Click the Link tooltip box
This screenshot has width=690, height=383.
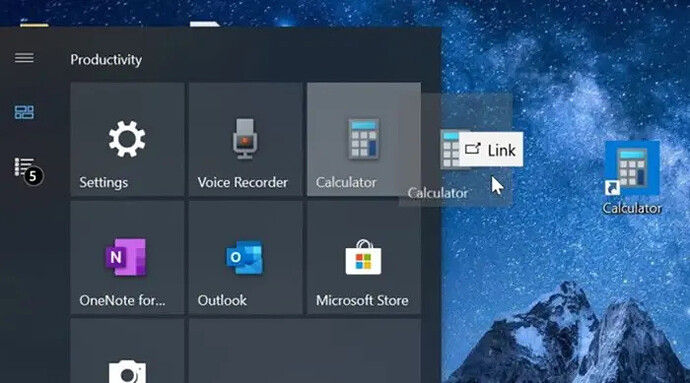click(491, 150)
